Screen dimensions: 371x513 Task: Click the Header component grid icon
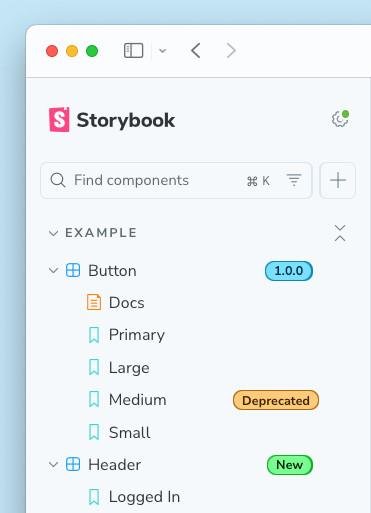(x=73, y=464)
